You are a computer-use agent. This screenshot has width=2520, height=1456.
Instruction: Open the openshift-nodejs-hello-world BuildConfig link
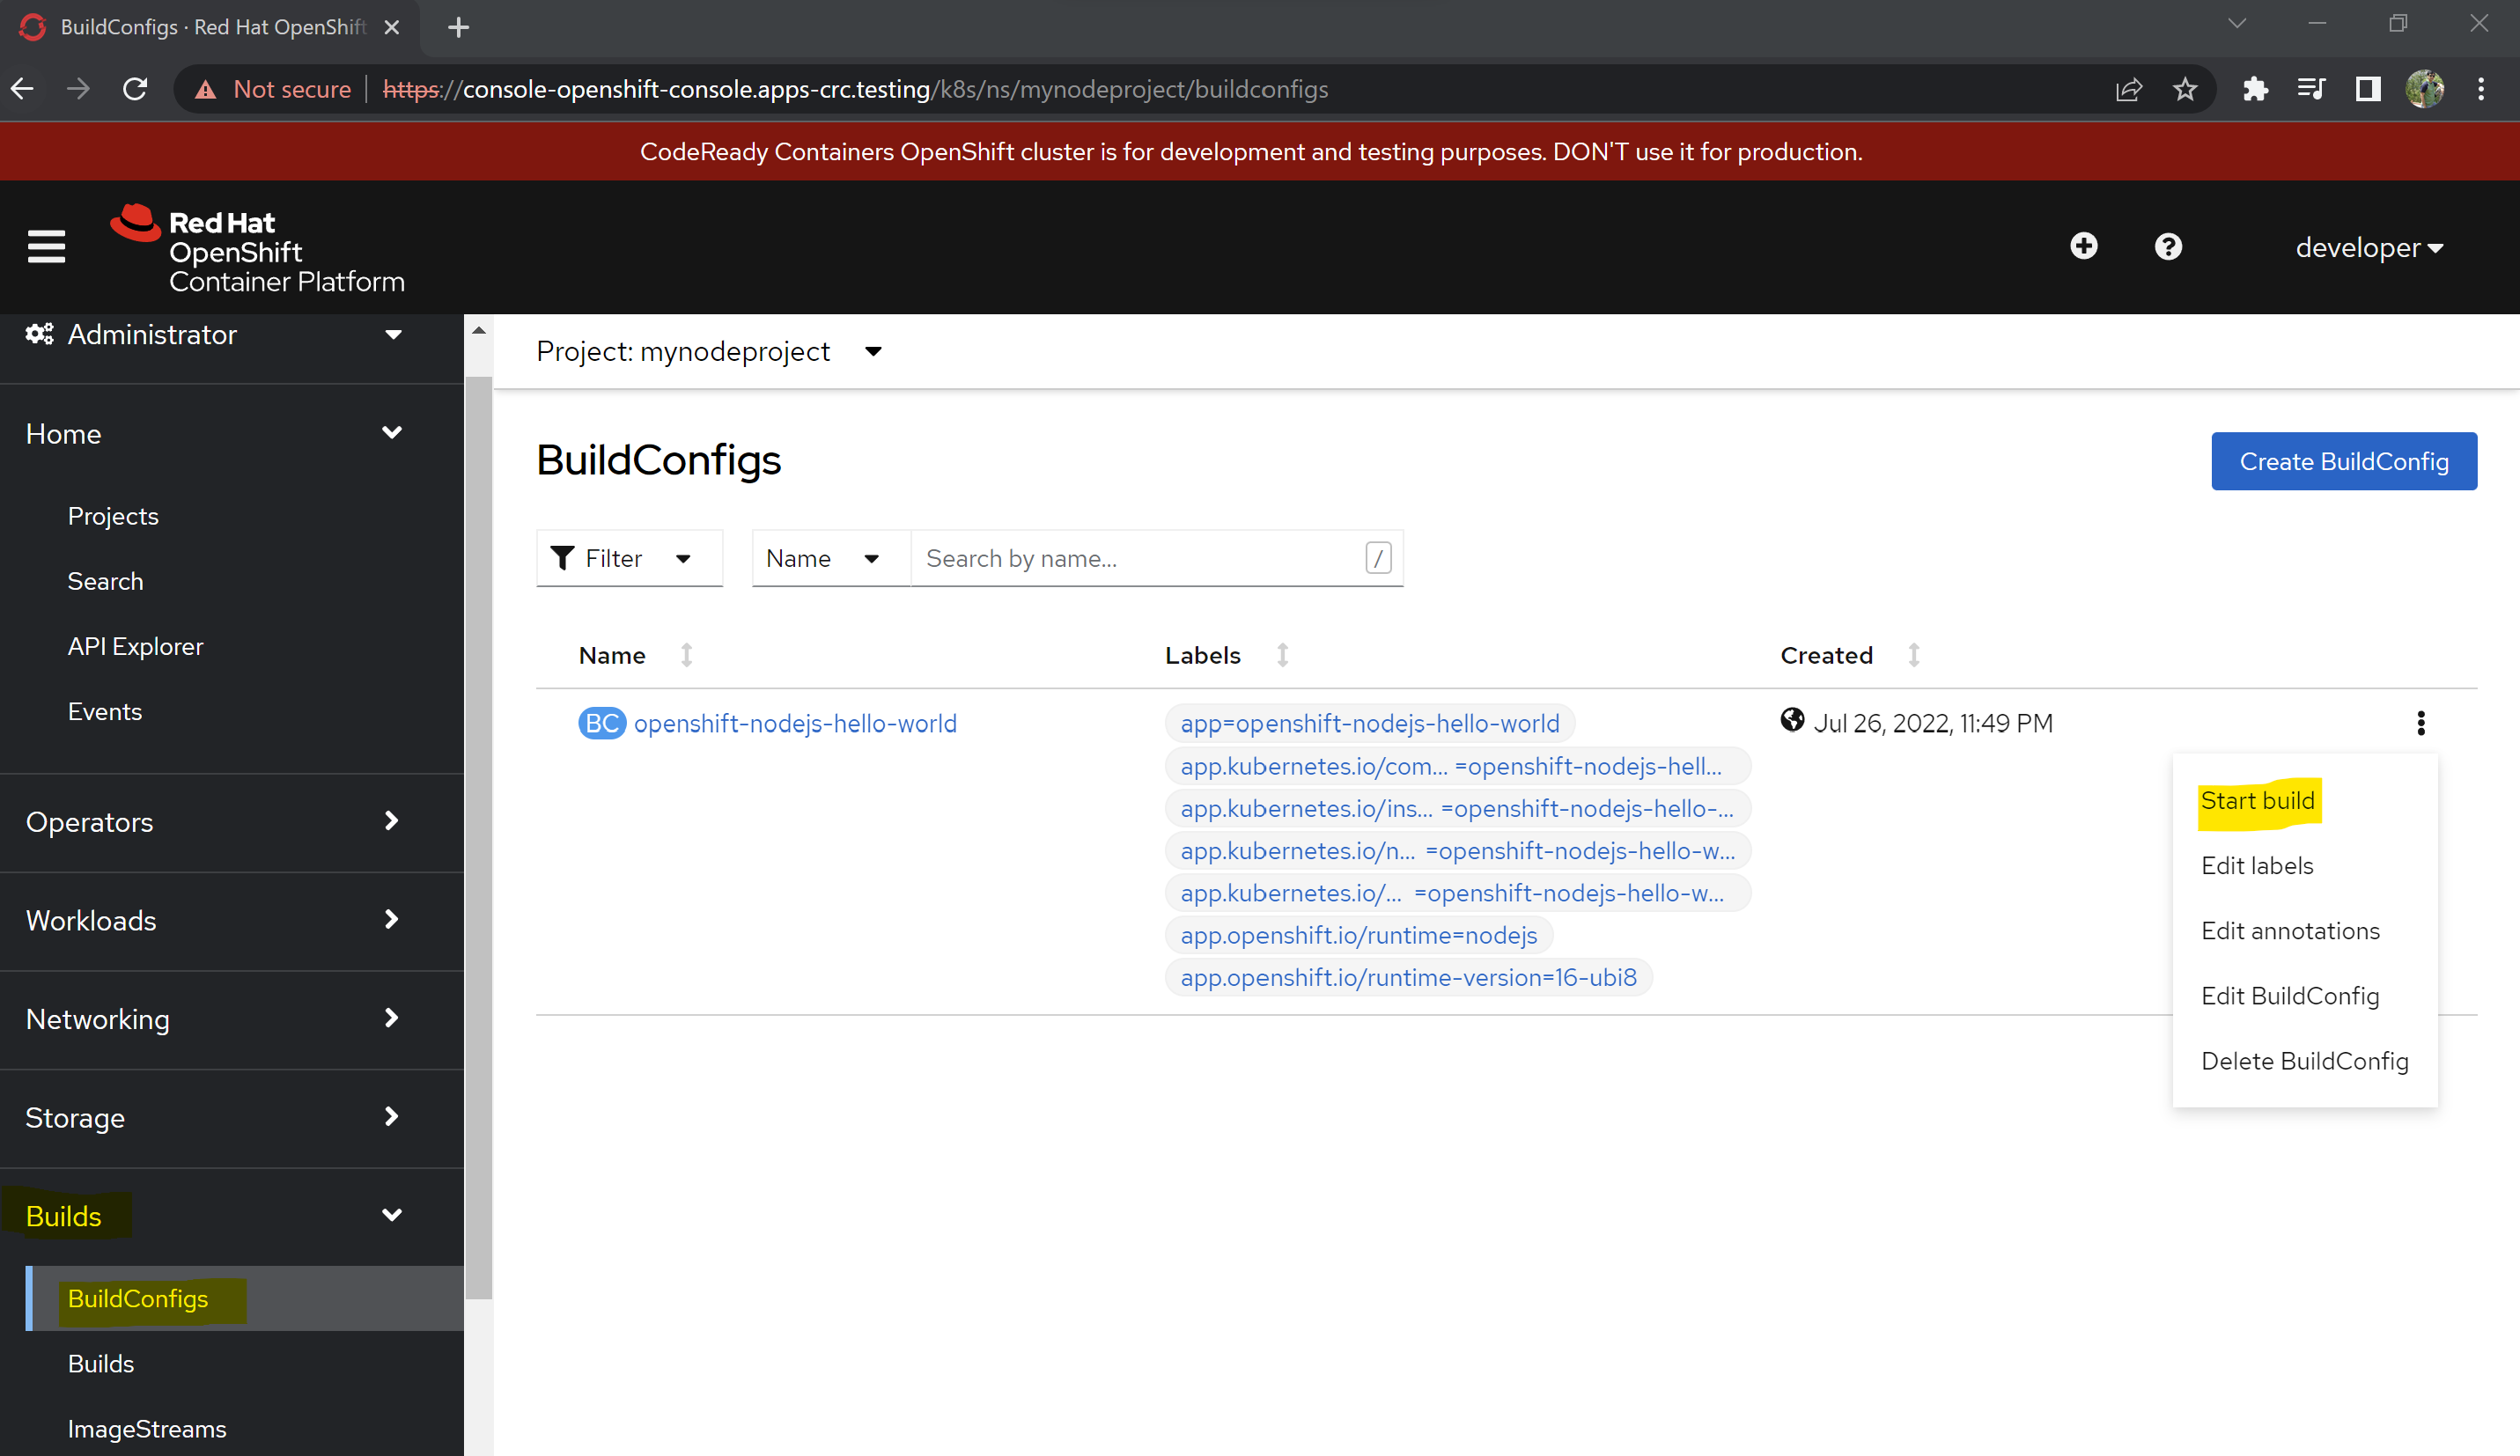click(x=794, y=723)
